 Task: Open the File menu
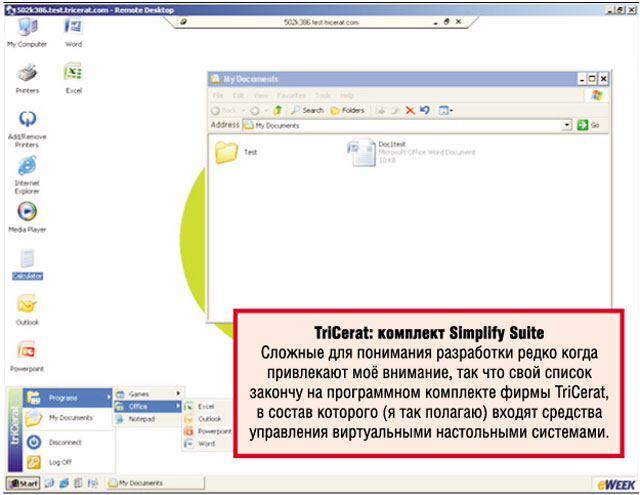[218, 95]
